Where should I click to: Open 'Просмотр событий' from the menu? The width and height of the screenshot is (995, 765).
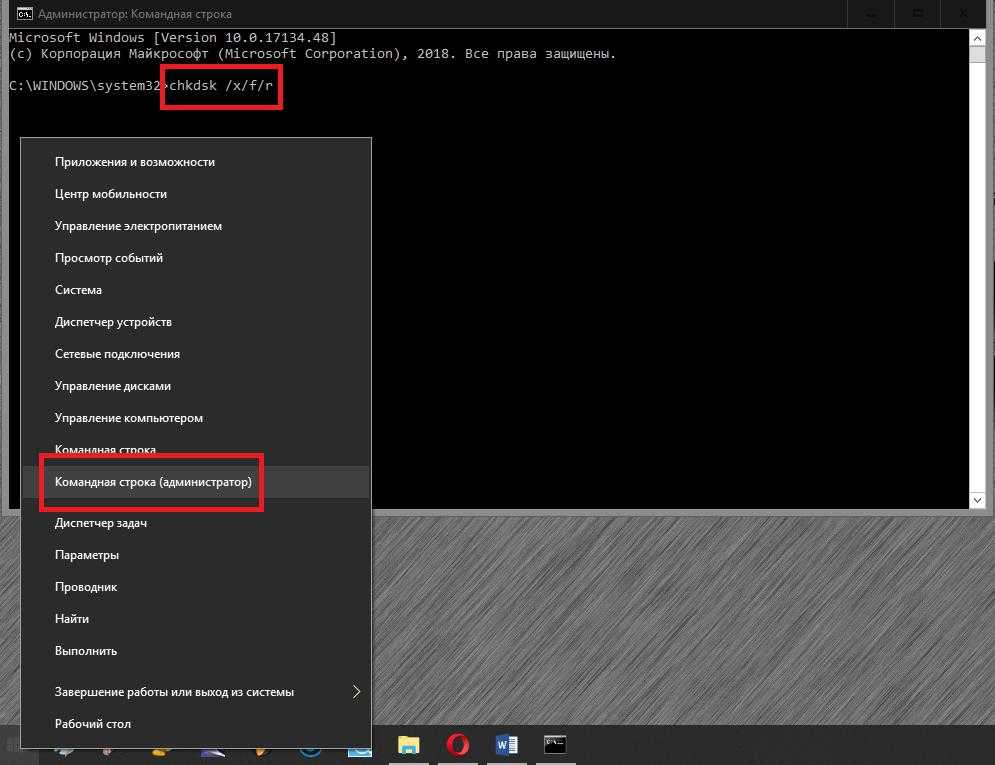point(109,258)
